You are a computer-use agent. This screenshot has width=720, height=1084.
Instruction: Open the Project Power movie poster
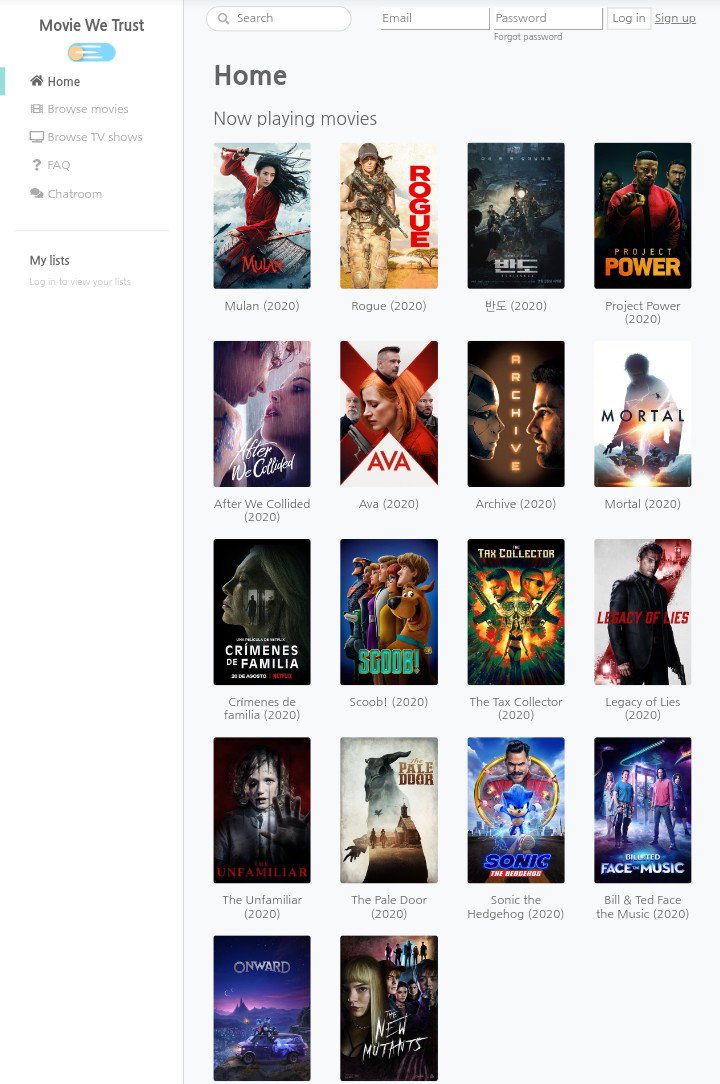click(x=643, y=216)
